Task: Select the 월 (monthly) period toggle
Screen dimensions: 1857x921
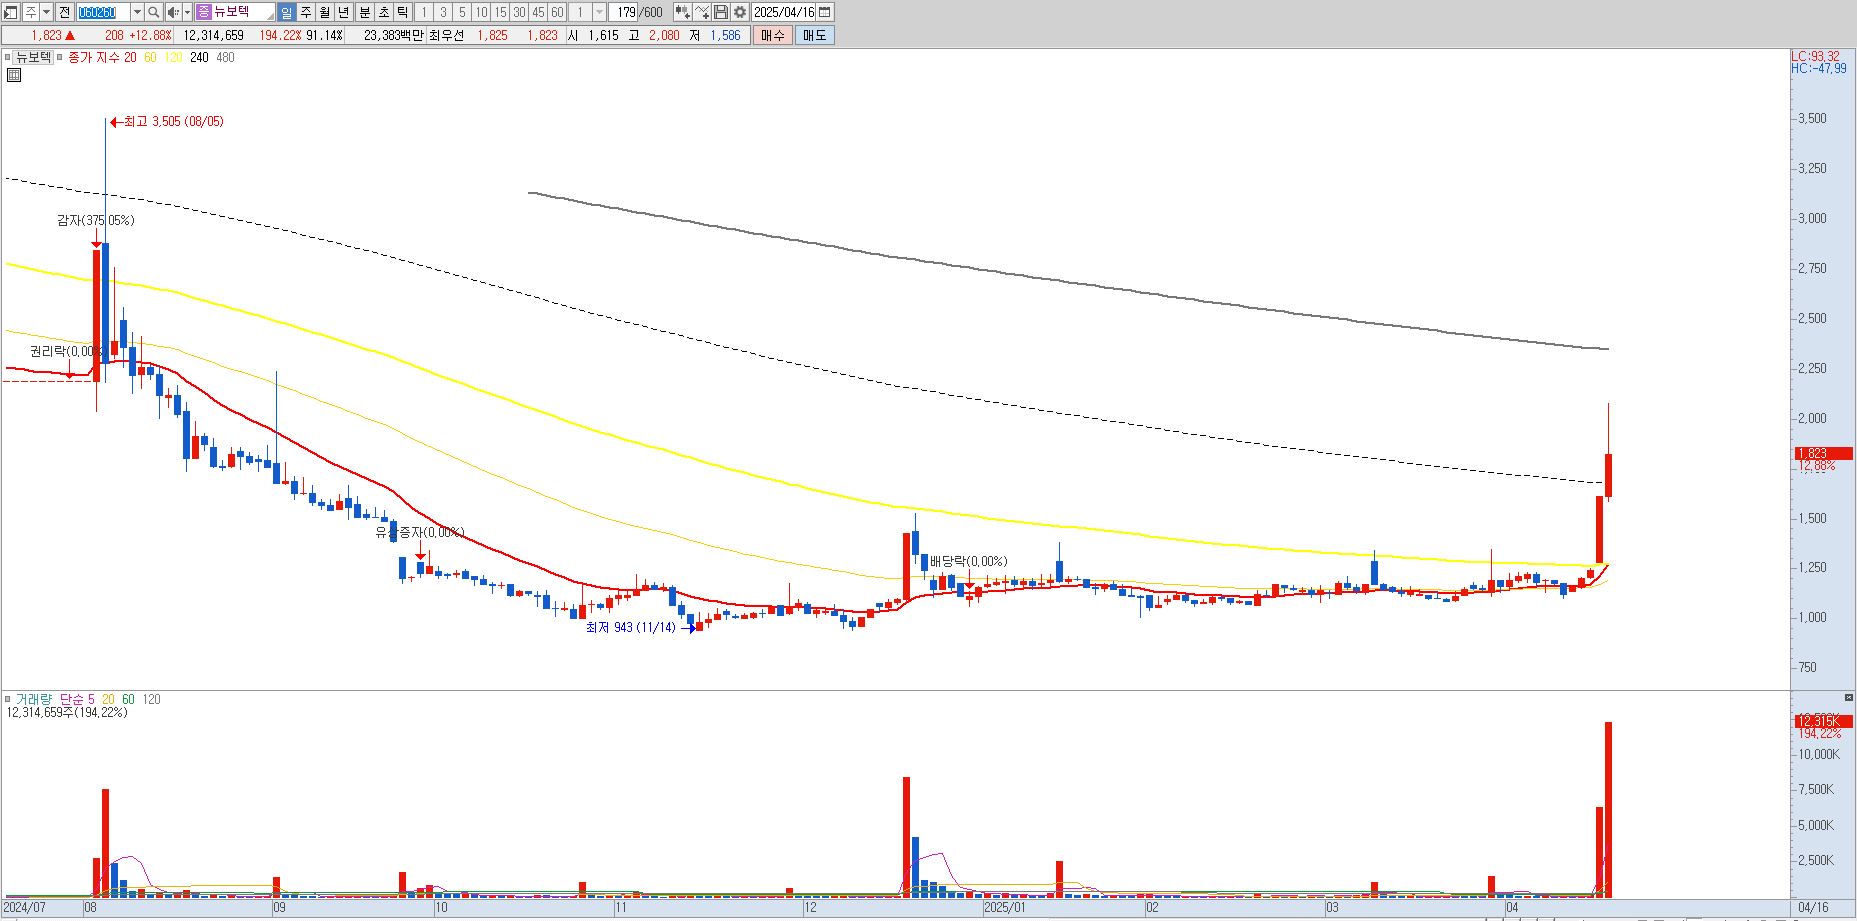Action: [325, 12]
